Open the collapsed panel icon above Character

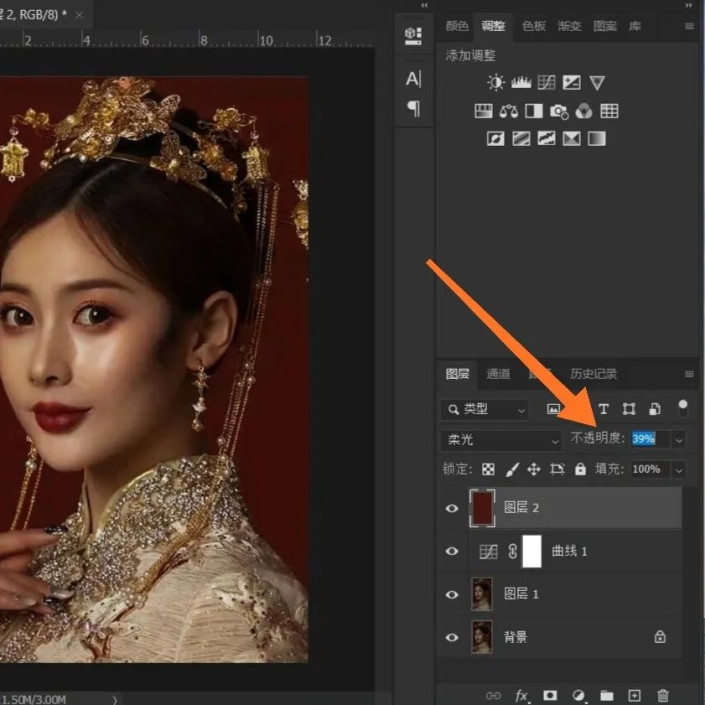click(x=413, y=36)
